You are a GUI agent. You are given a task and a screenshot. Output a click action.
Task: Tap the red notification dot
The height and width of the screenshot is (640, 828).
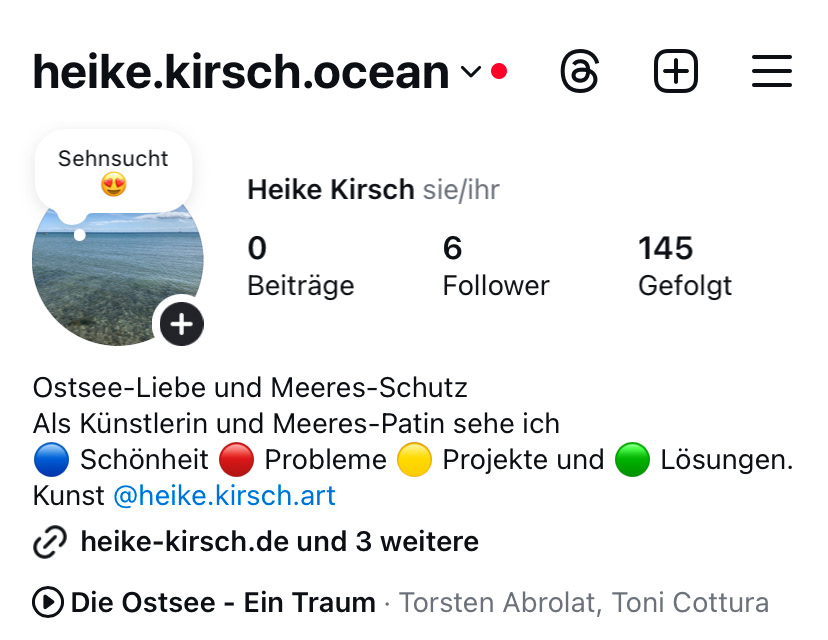click(499, 71)
